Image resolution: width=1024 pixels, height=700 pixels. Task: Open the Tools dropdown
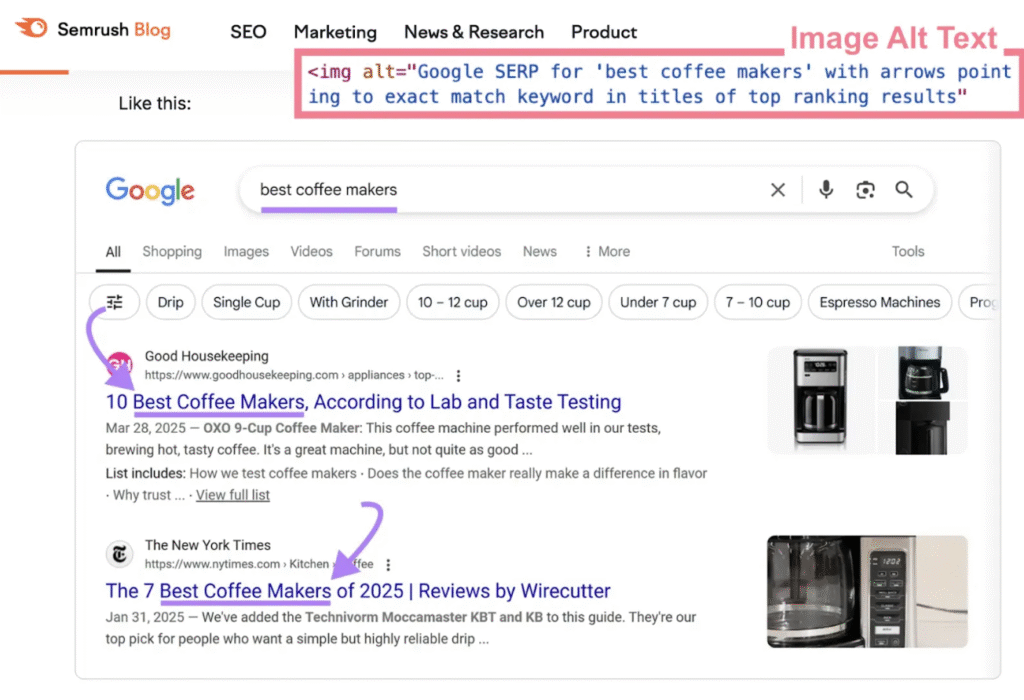click(907, 251)
